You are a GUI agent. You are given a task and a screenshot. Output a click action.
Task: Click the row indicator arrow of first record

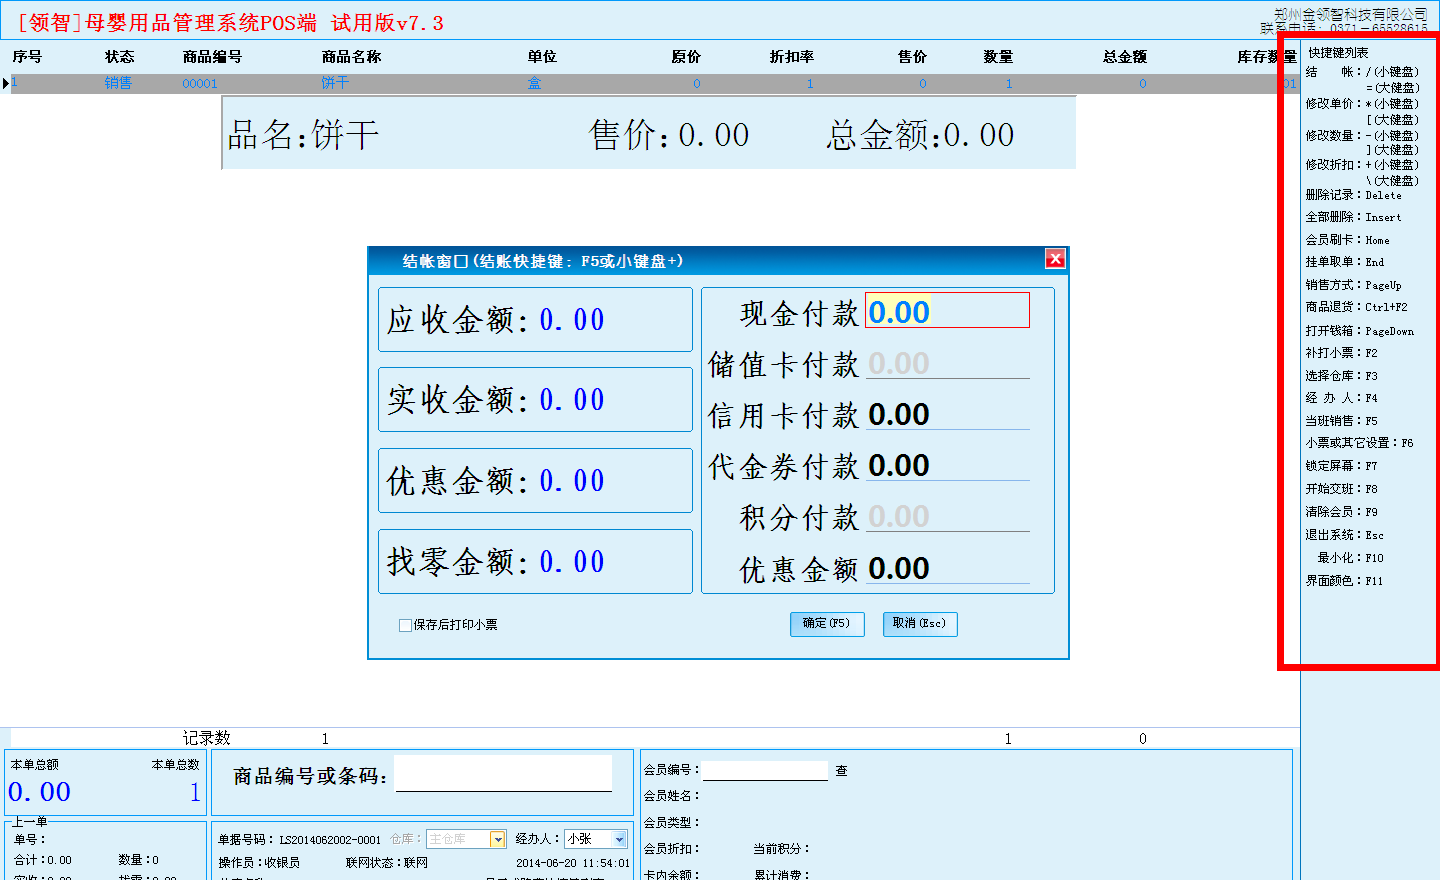(x=6, y=83)
